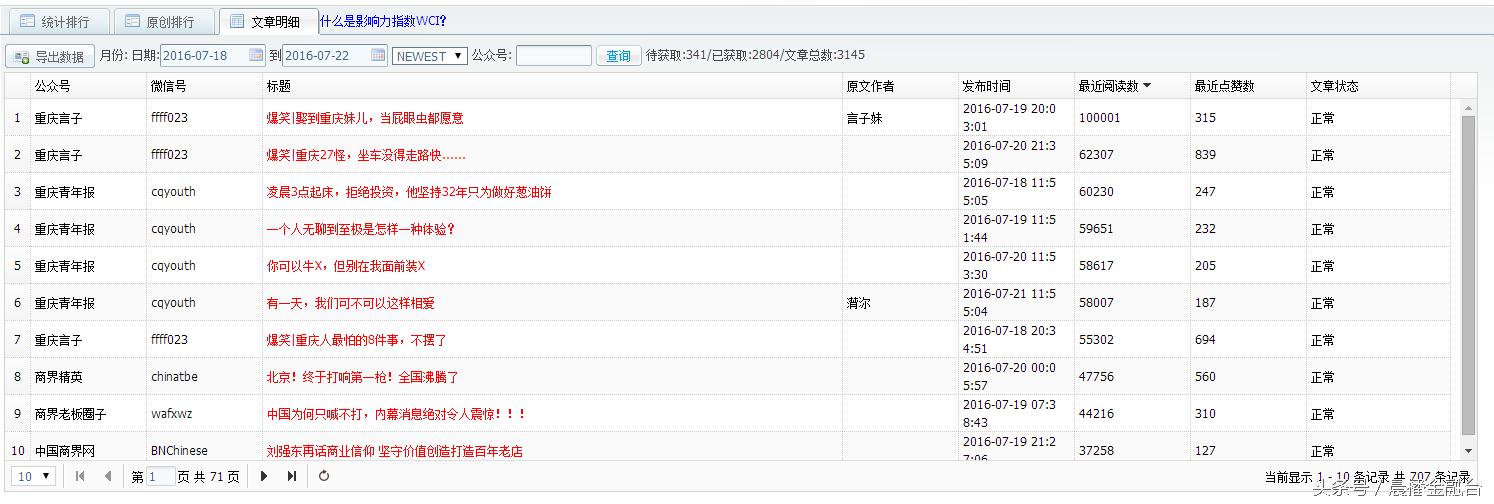This screenshot has width=1494, height=504.
Task: Open article 你可以牛X，但别在我面前装X
Action: pos(346,266)
